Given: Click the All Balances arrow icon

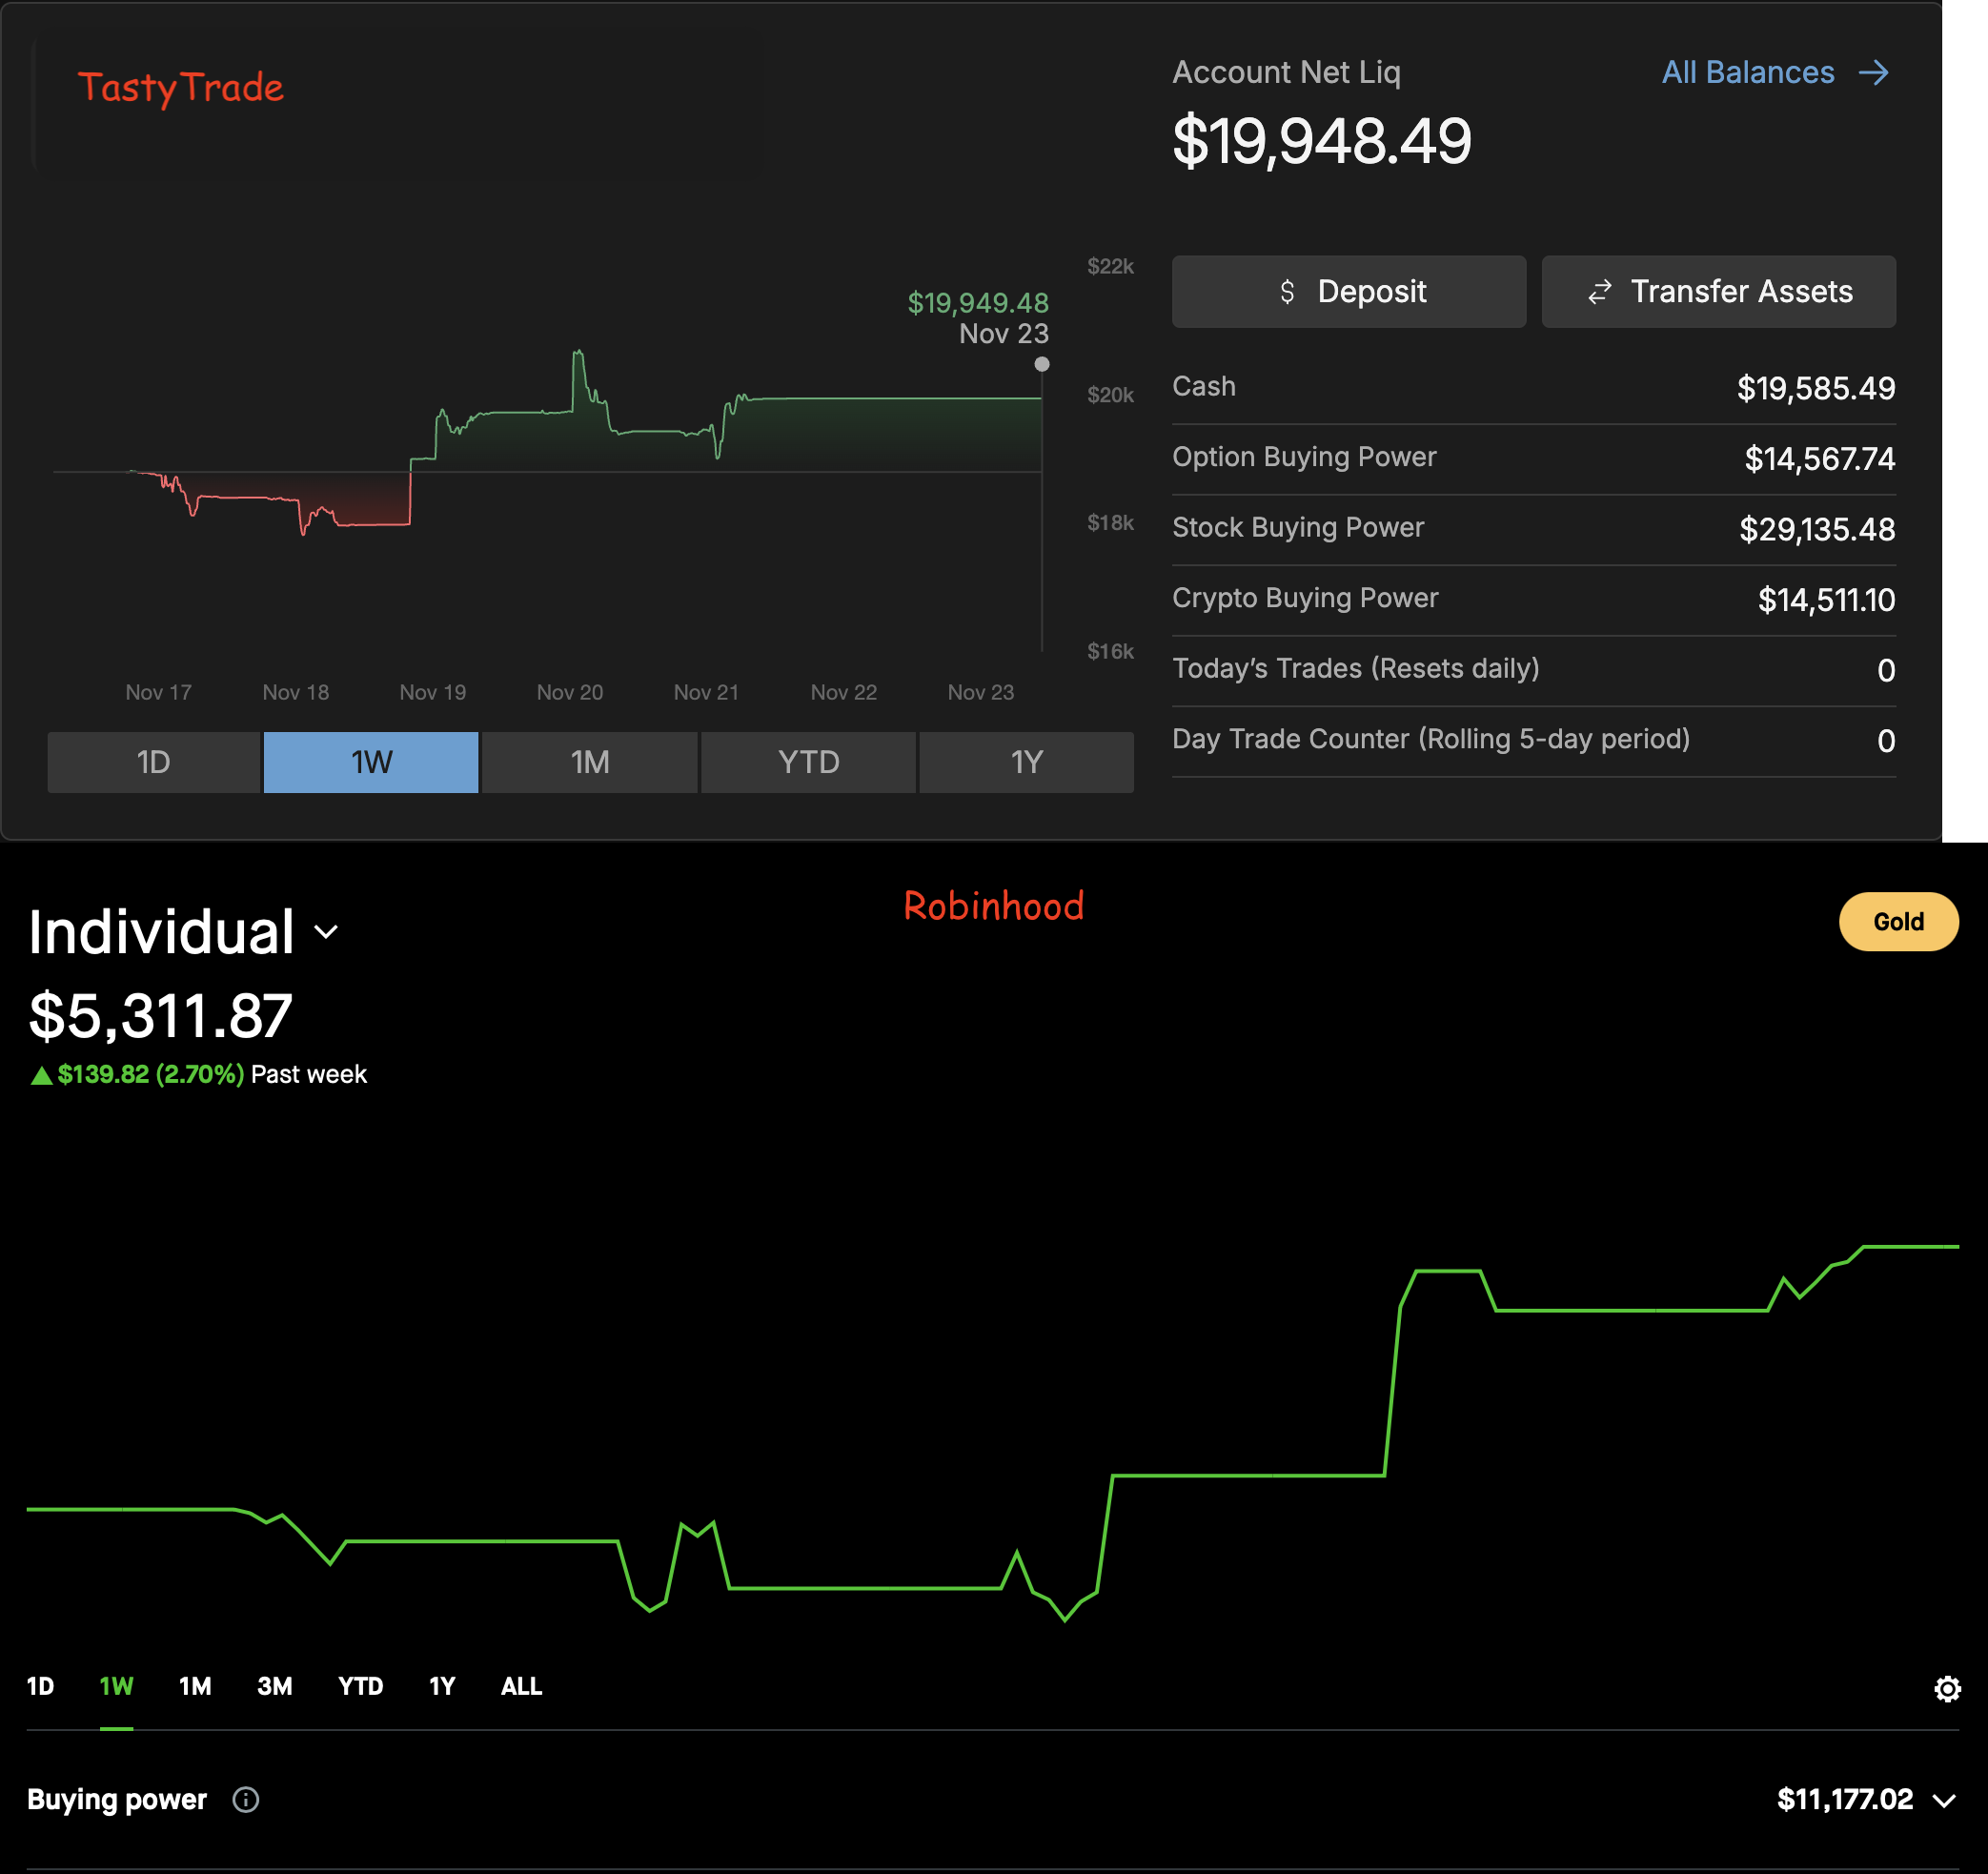Looking at the screenshot, I should pyautogui.click(x=1873, y=72).
